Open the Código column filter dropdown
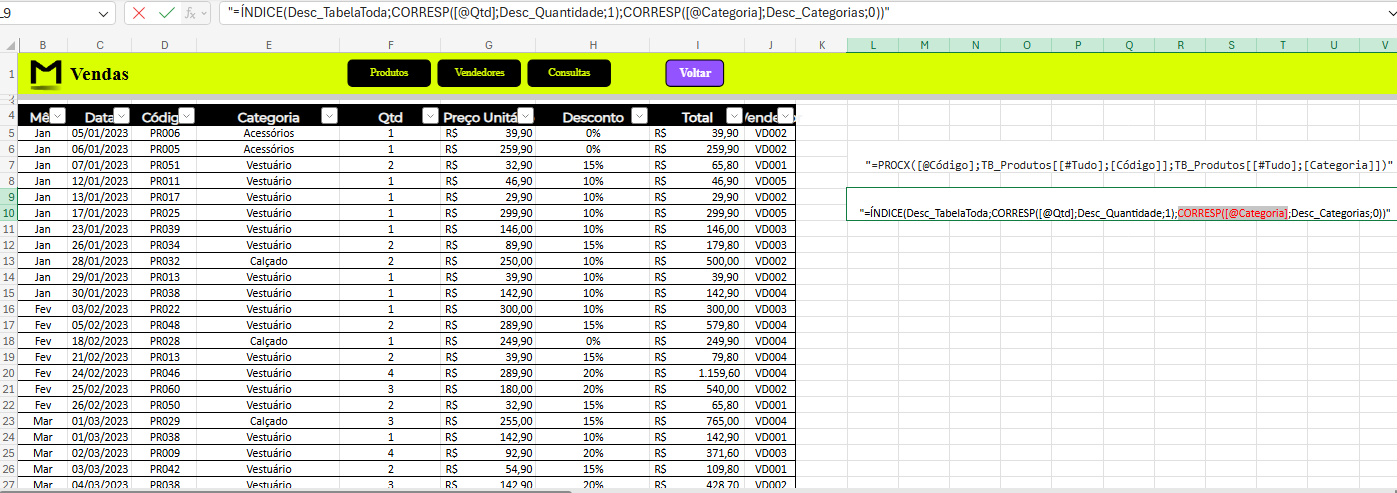Screen dimensions: 1397x493 coord(186,115)
